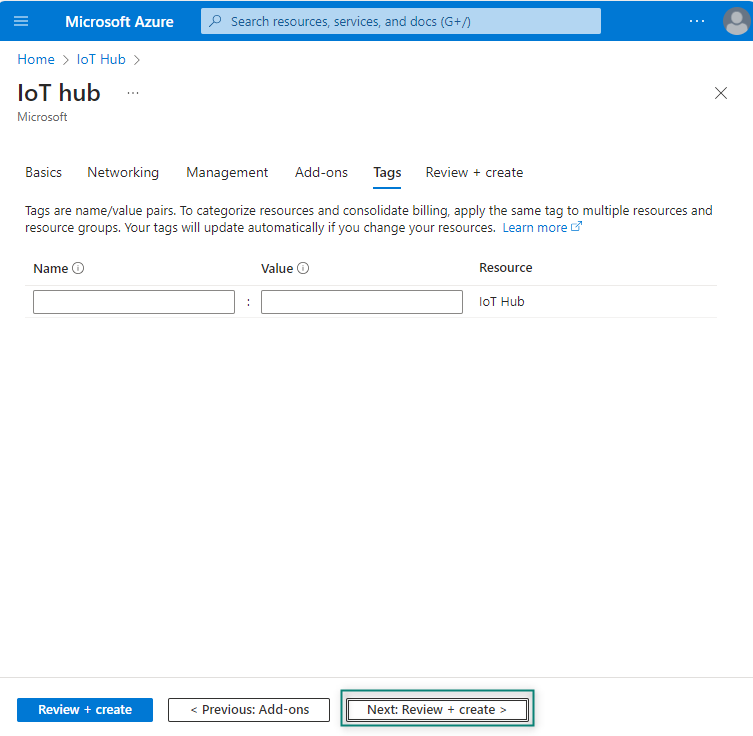Click the search magnifier icon

click(x=215, y=21)
